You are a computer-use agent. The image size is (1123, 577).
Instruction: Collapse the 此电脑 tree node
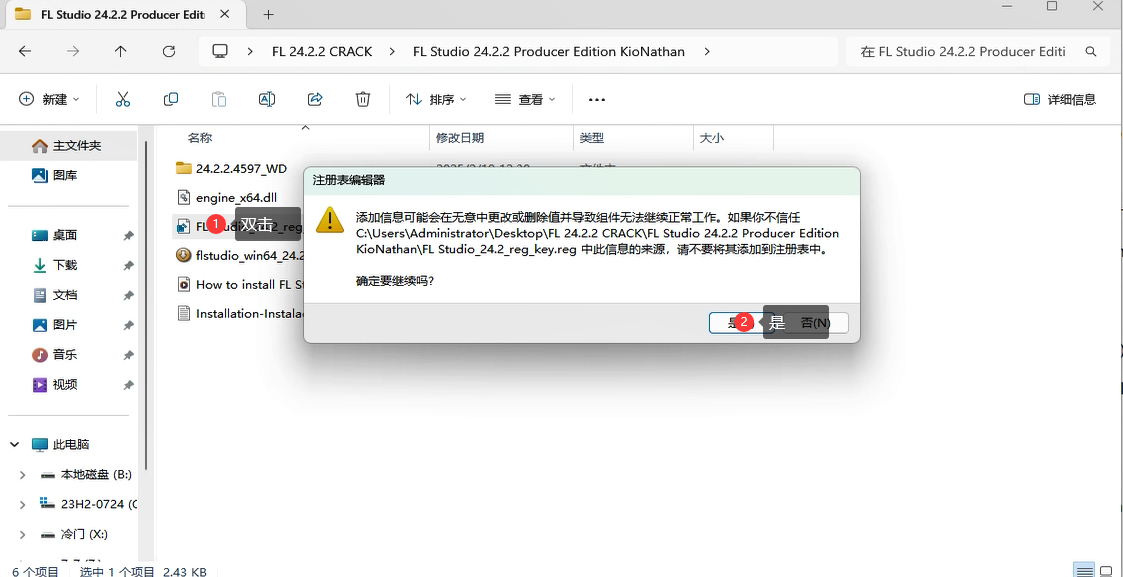click(x=14, y=445)
